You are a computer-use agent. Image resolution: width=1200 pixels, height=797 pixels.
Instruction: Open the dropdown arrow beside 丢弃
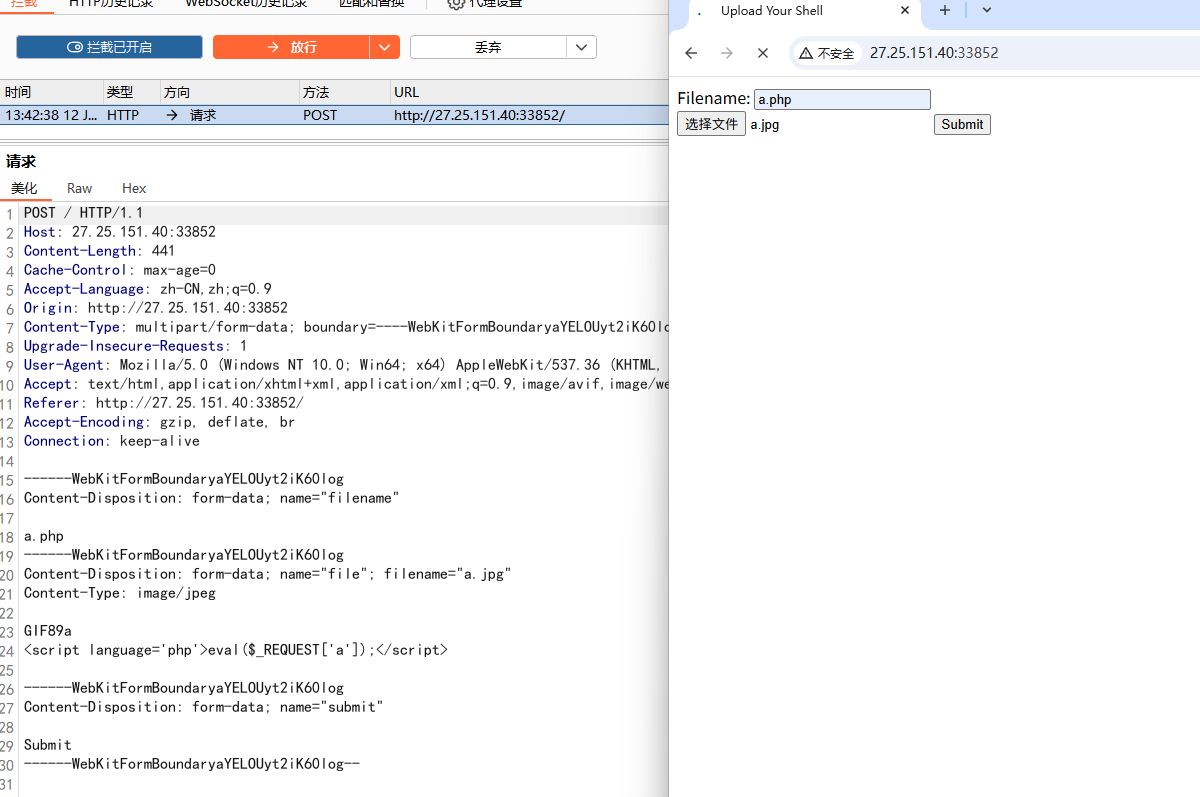[582, 47]
